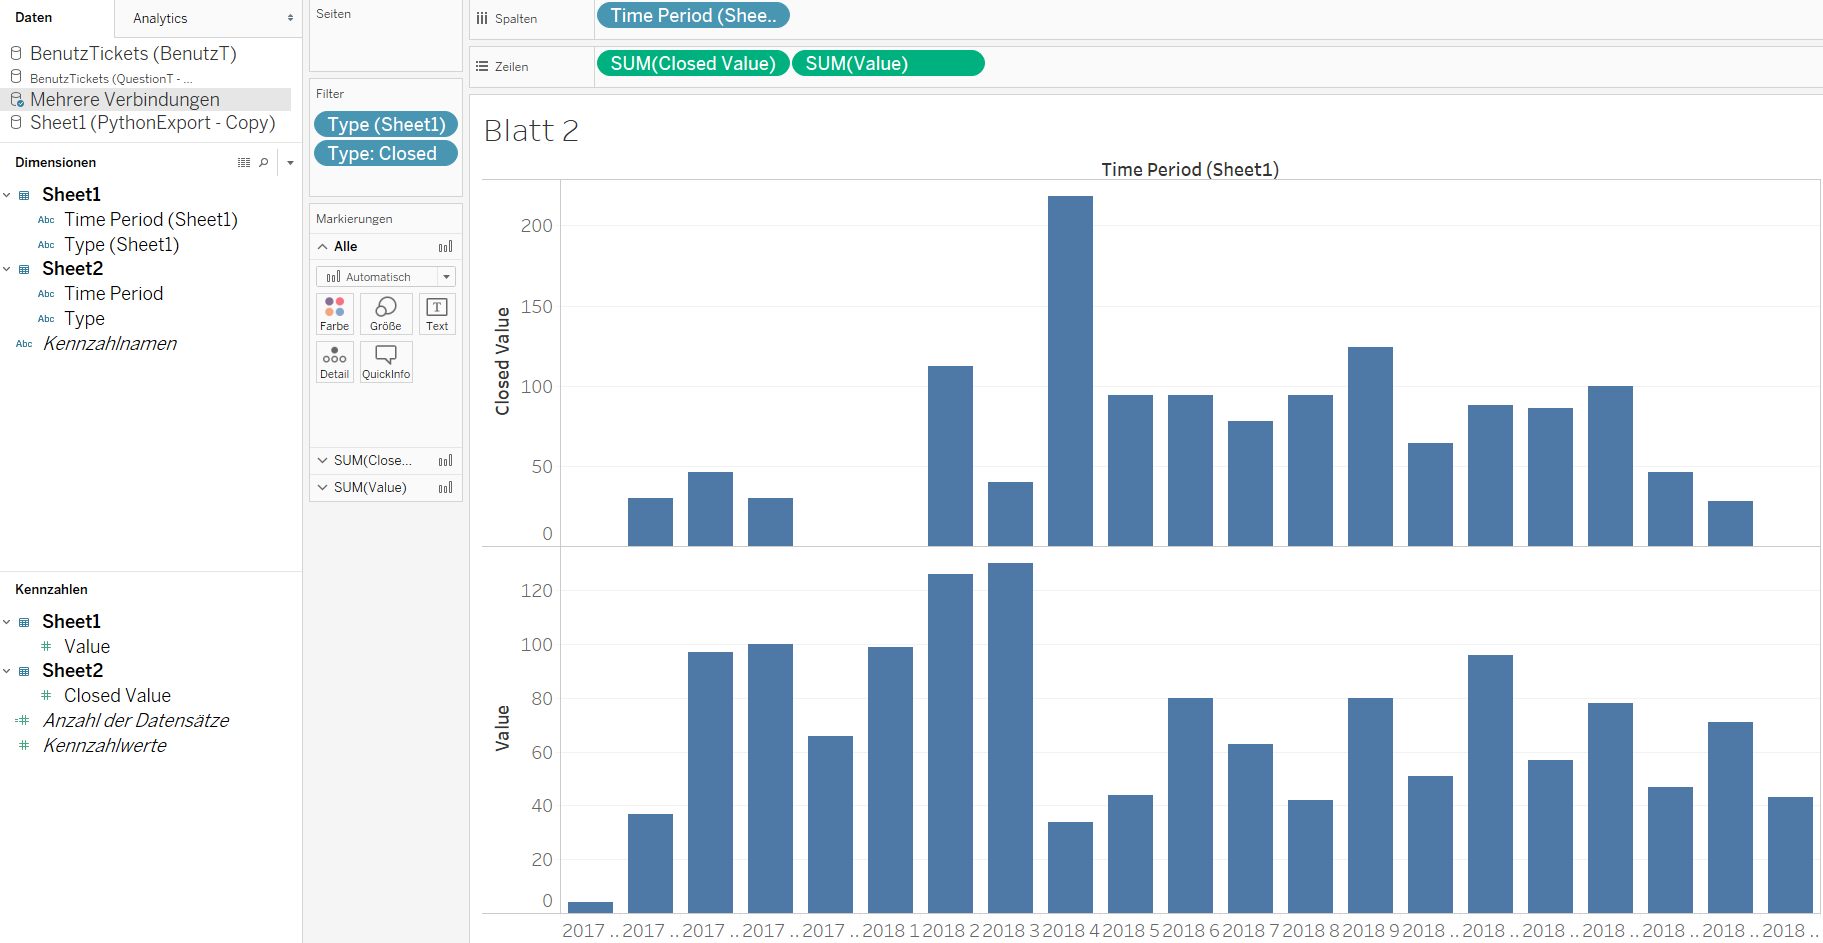Collapse the Sheet1 dimensions group

click(7, 195)
